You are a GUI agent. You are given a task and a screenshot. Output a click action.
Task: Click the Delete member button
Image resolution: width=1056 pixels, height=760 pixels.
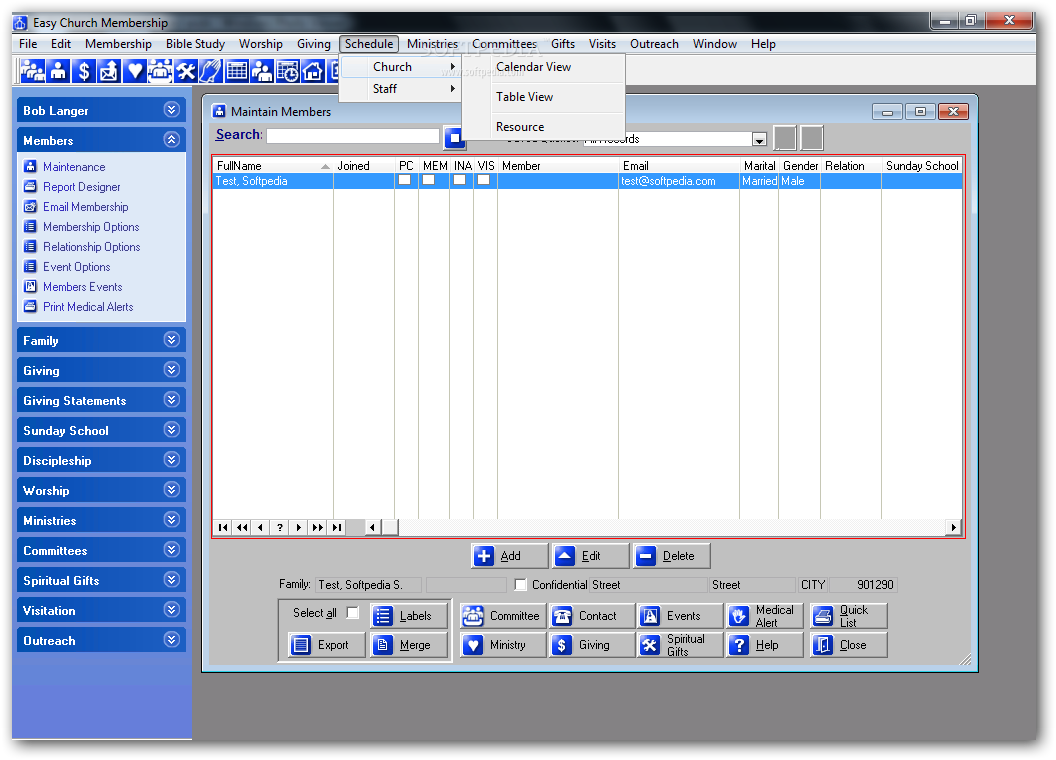coord(671,556)
